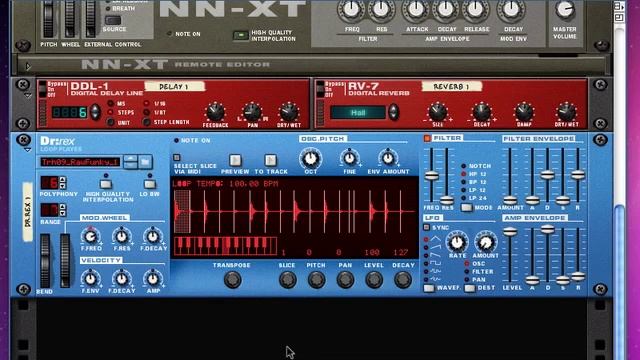This screenshot has width=640, height=360.
Task: Click the rack vertical scrollbar thumb
Action: click(620, 282)
